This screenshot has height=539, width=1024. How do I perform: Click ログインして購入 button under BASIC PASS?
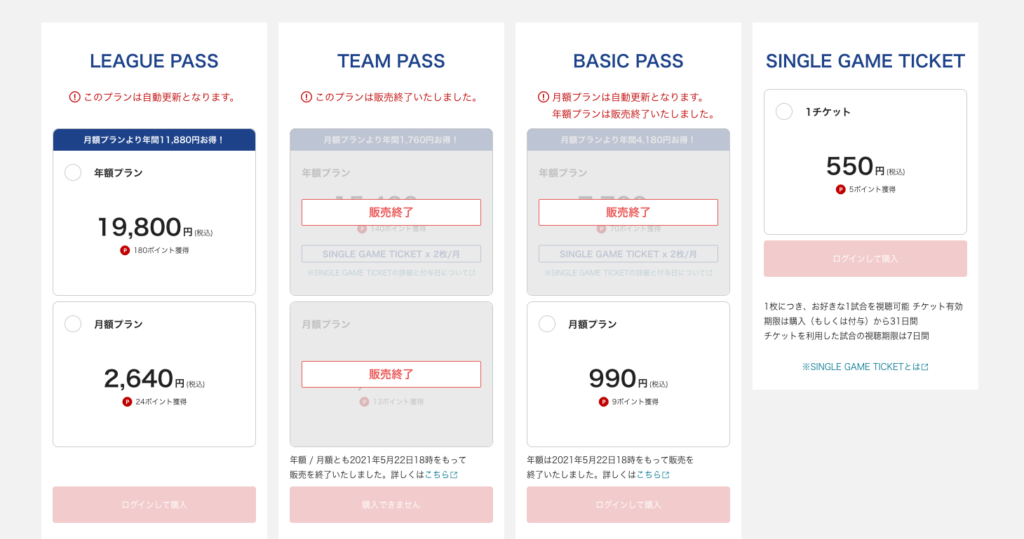click(x=628, y=504)
